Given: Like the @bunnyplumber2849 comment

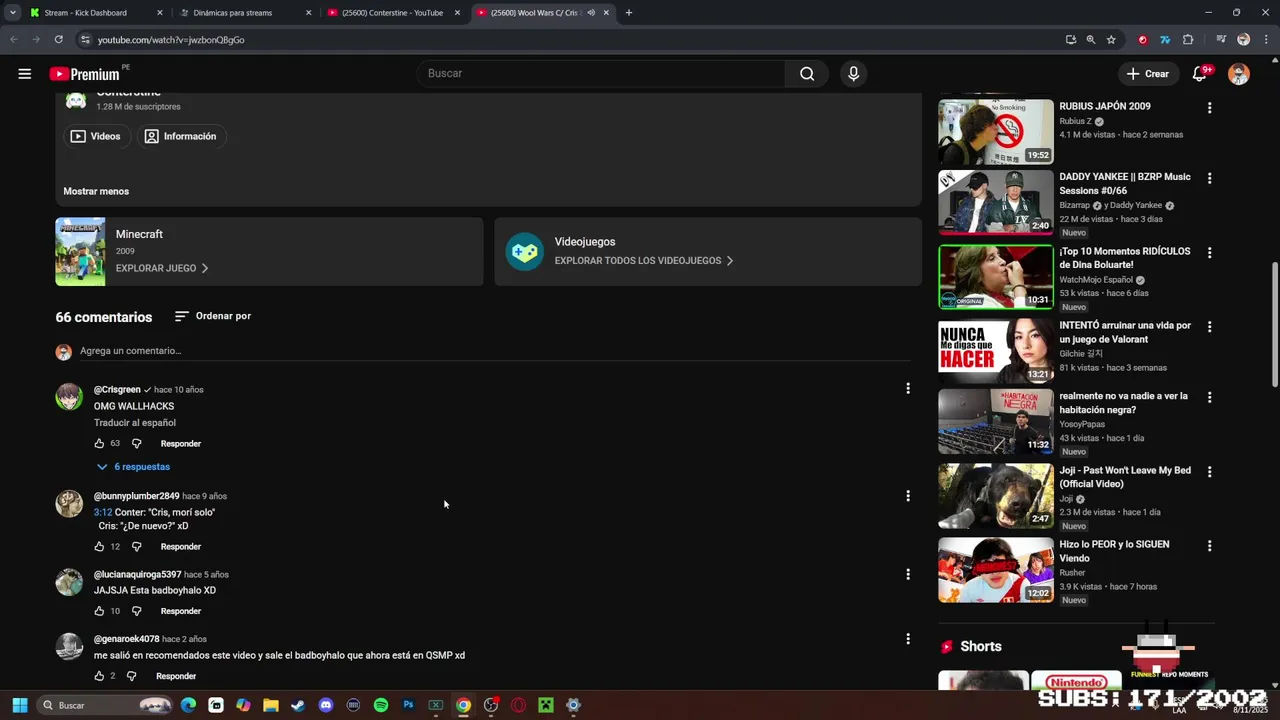Looking at the screenshot, I should pos(99,547).
